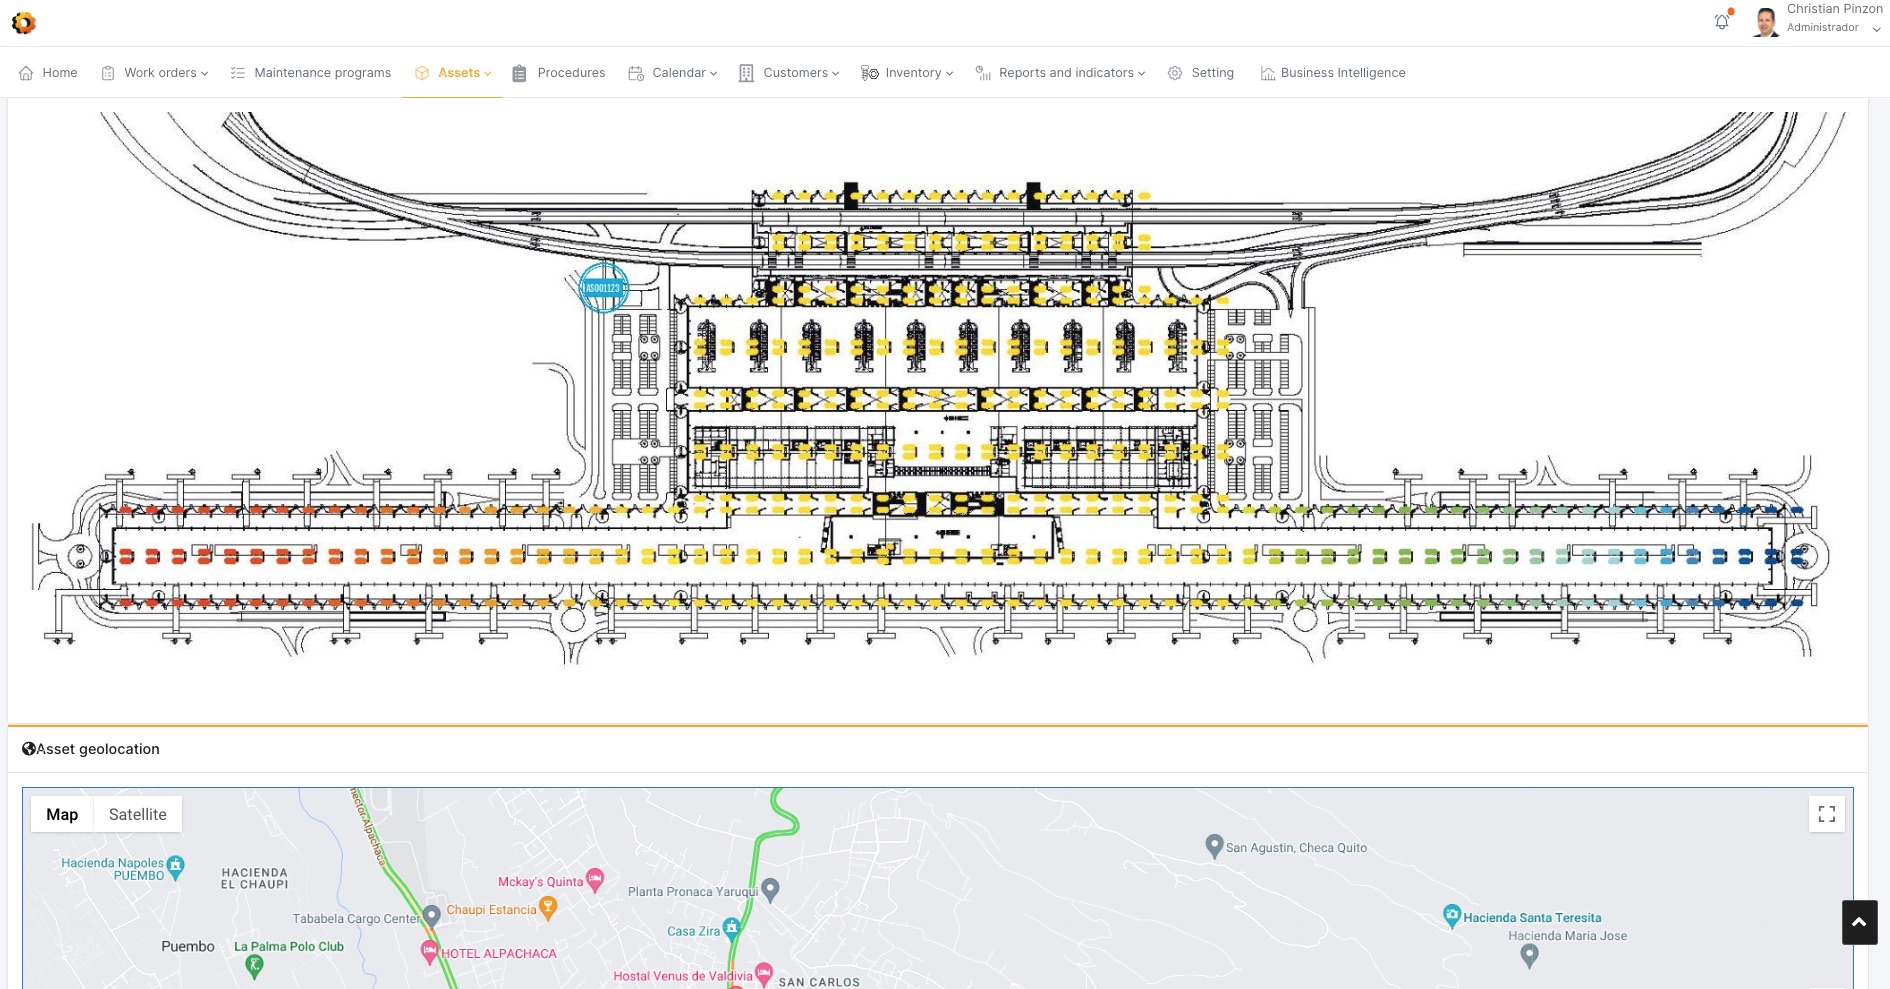The height and width of the screenshot is (989, 1890).
Task: Click the Customers building icon
Action: [x=746, y=73]
